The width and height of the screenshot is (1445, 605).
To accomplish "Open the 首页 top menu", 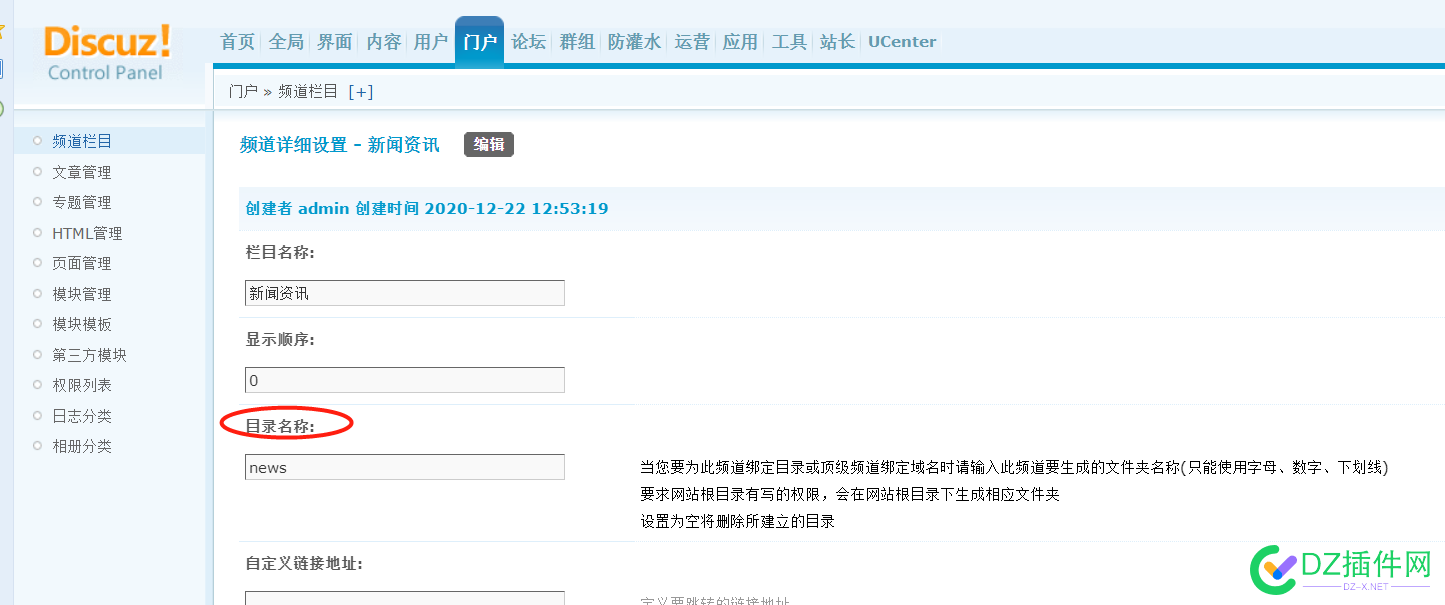I will (237, 42).
